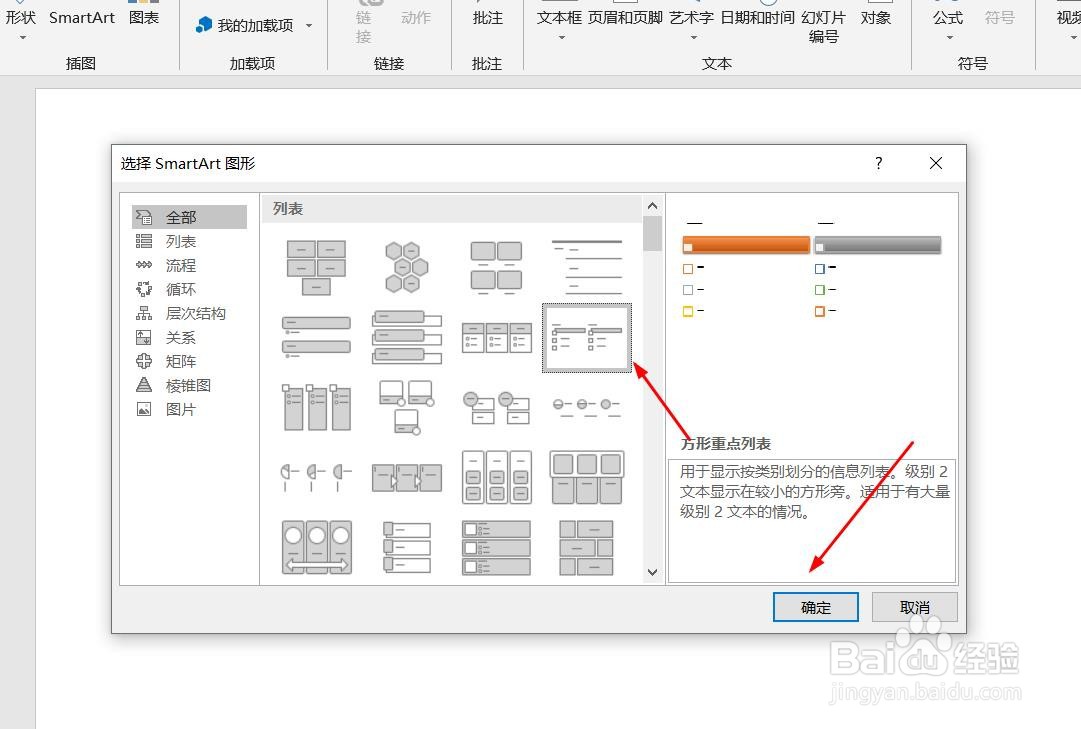This screenshot has width=1081, height=729.
Task: Click the 幻灯片编号 slide number button
Action: (823, 26)
